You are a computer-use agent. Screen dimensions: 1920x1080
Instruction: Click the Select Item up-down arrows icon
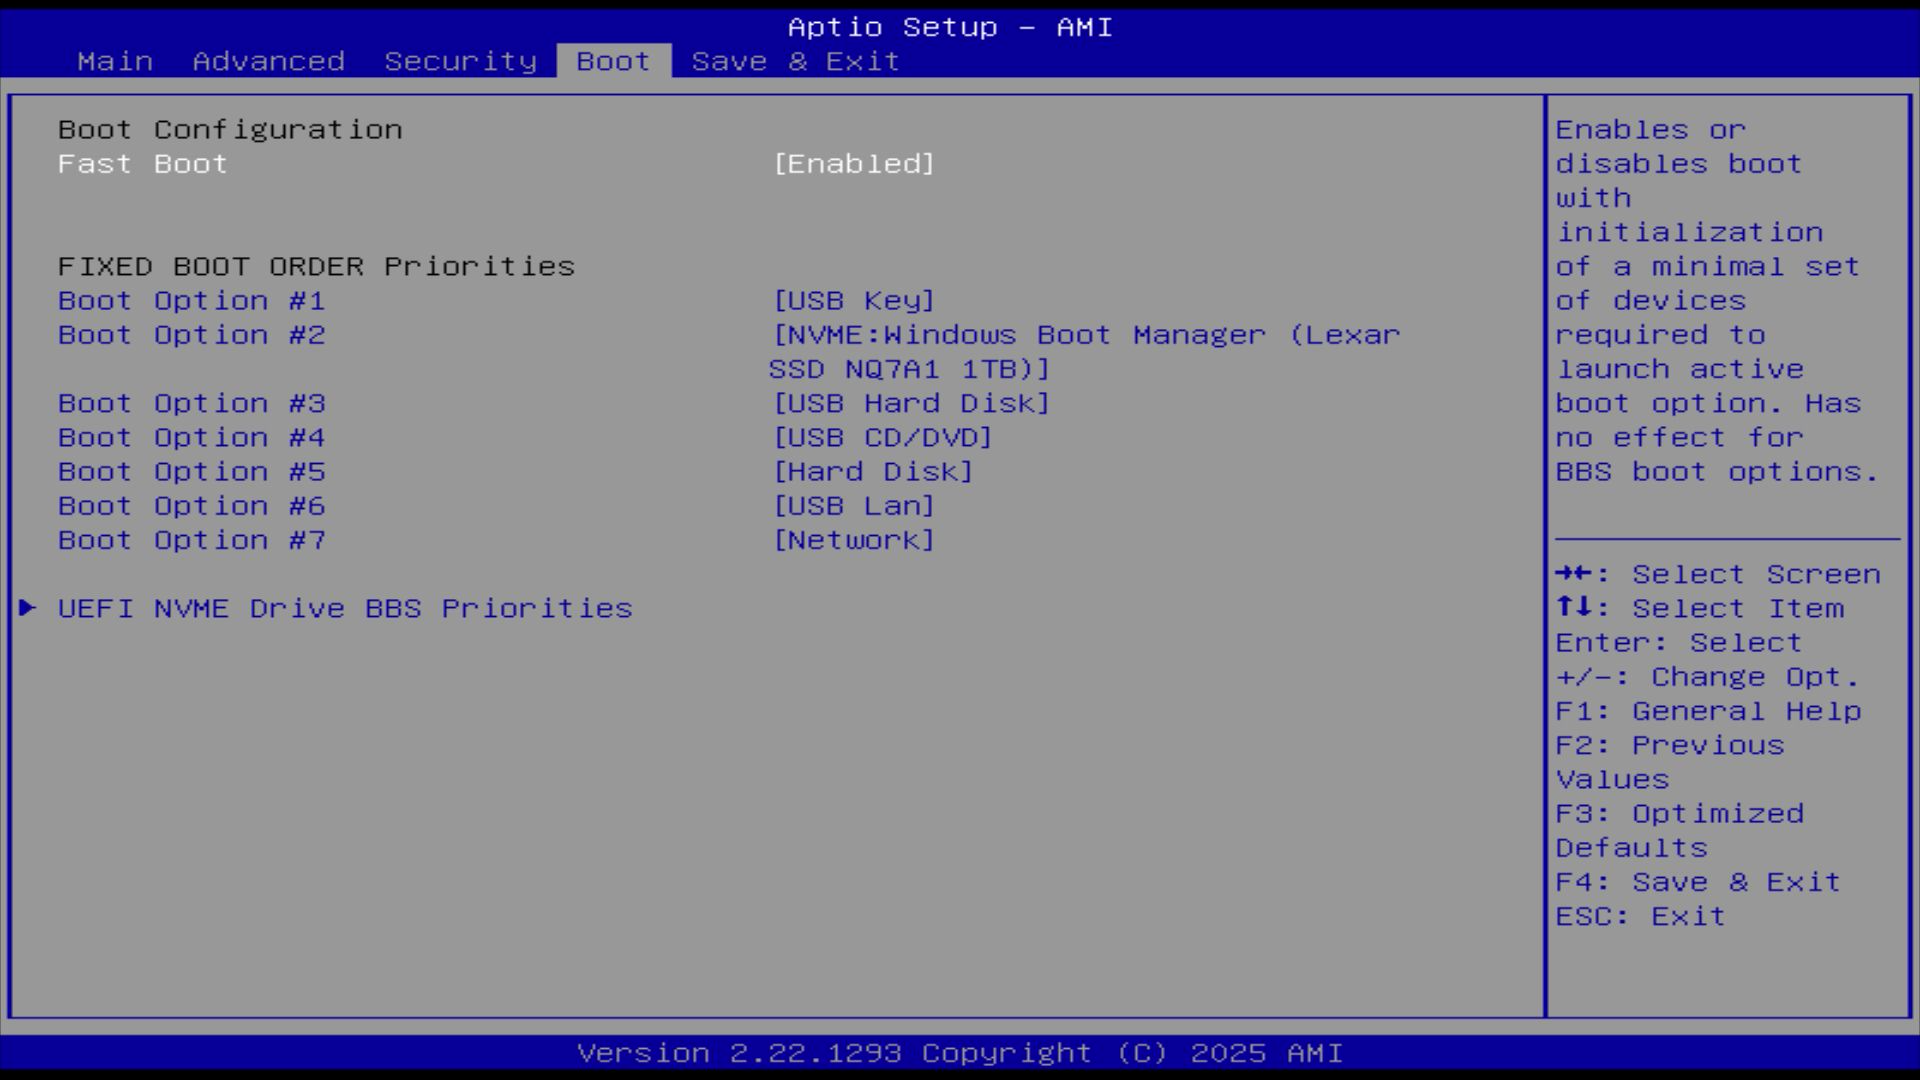click(x=1573, y=608)
